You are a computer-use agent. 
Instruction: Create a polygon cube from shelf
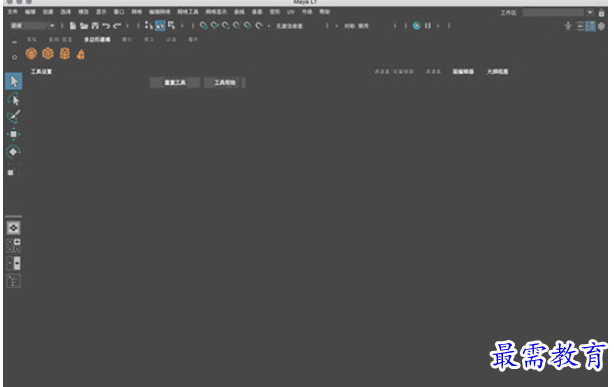click(x=48, y=53)
